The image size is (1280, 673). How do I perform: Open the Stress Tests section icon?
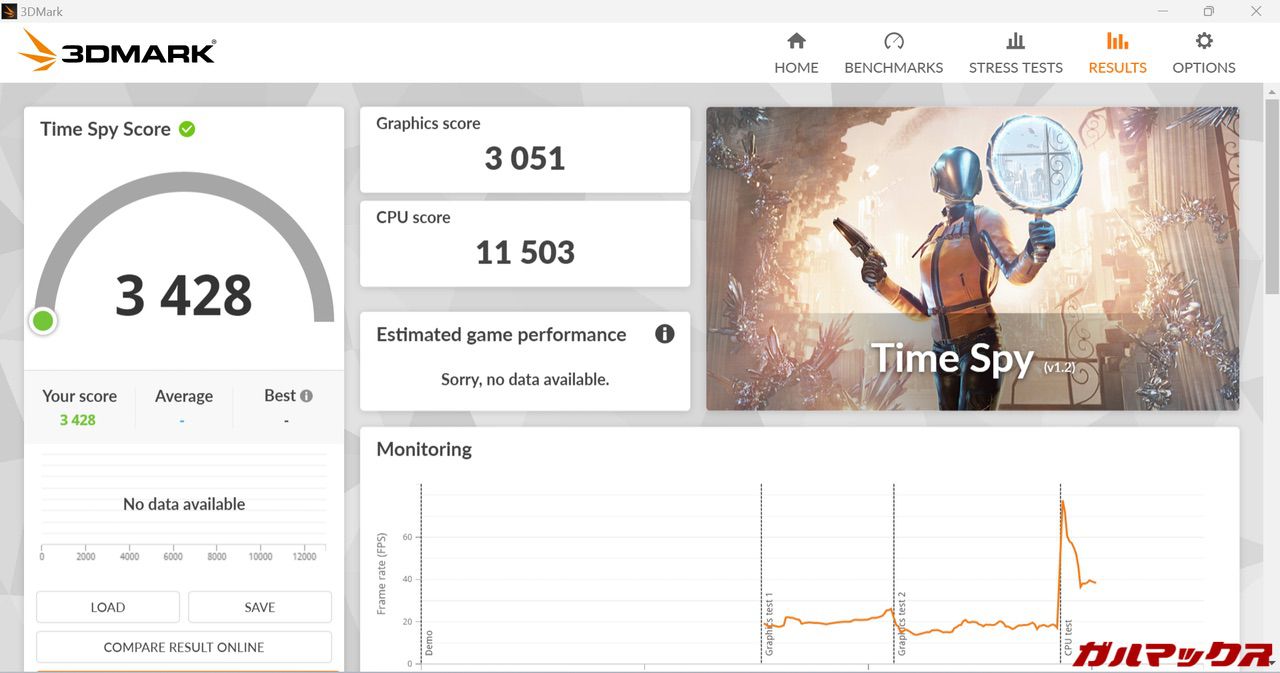1015,41
